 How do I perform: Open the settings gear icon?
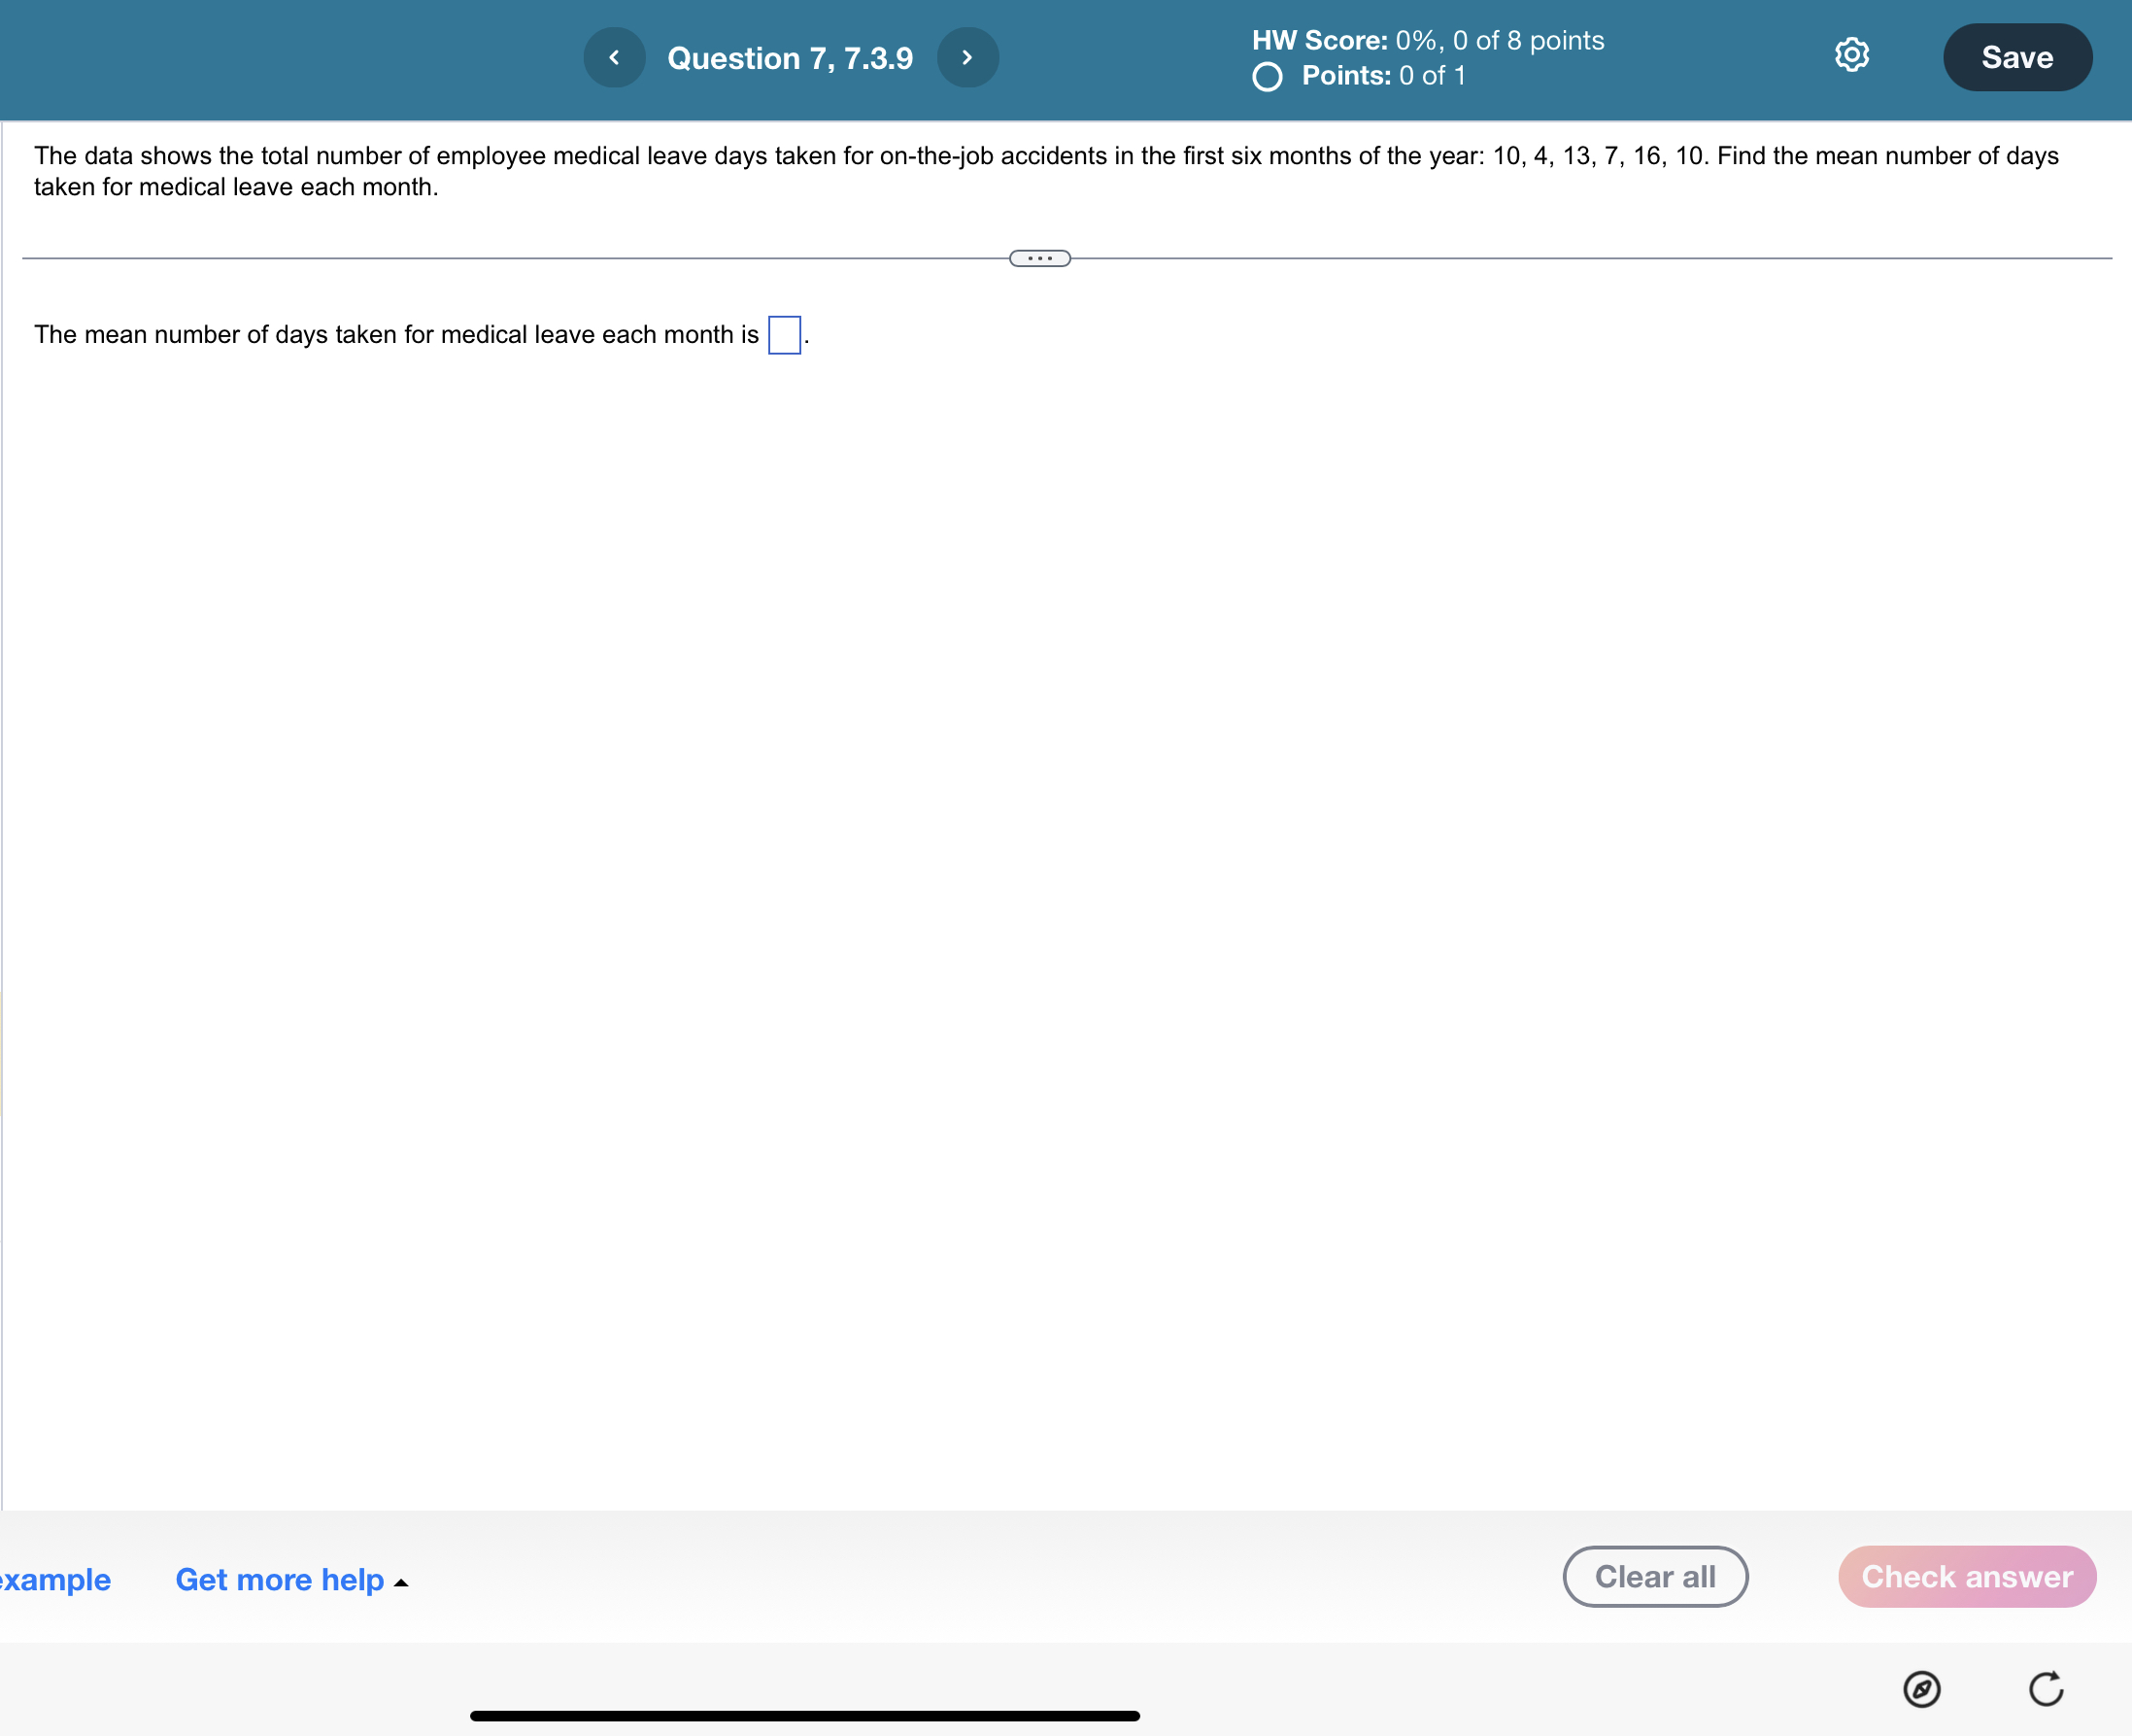coord(1851,55)
